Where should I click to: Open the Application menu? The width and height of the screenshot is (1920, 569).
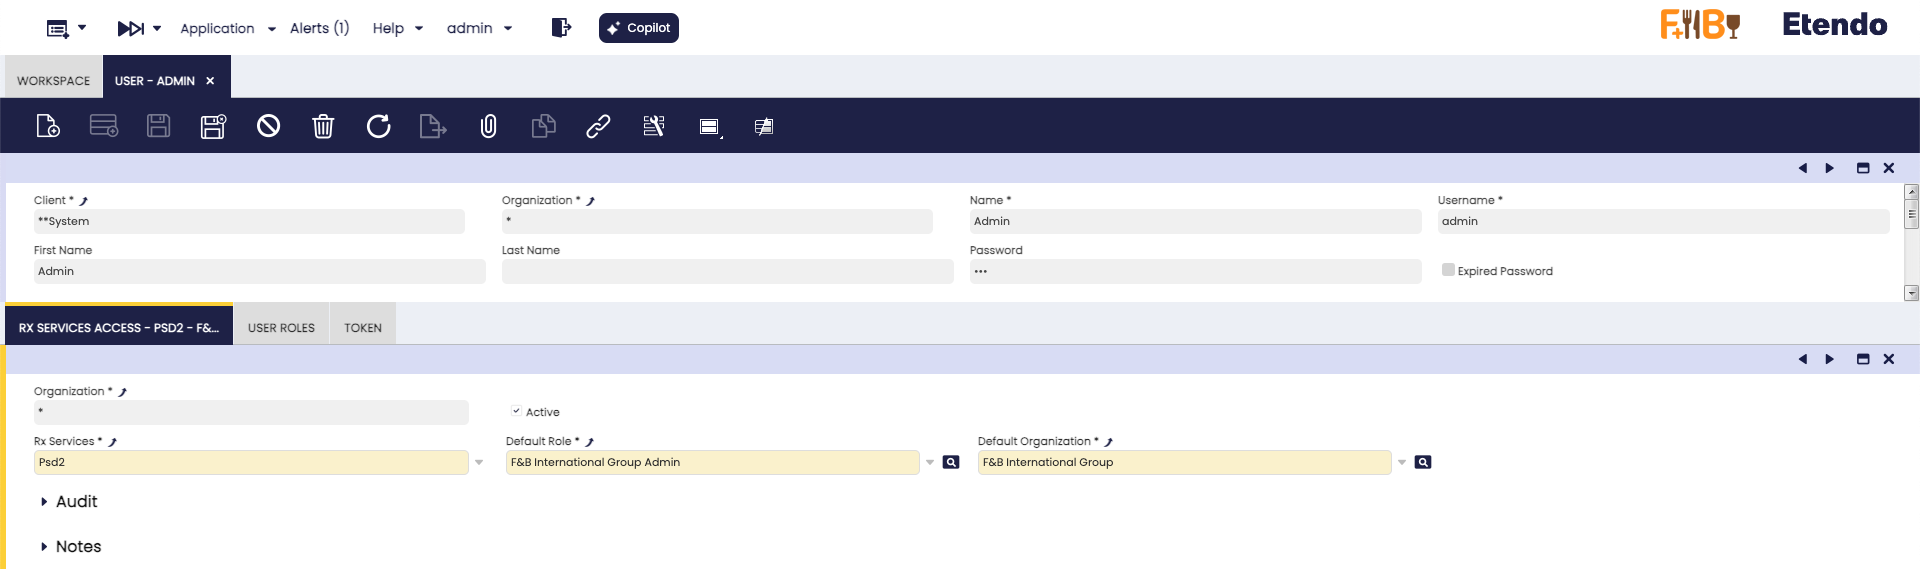(227, 28)
